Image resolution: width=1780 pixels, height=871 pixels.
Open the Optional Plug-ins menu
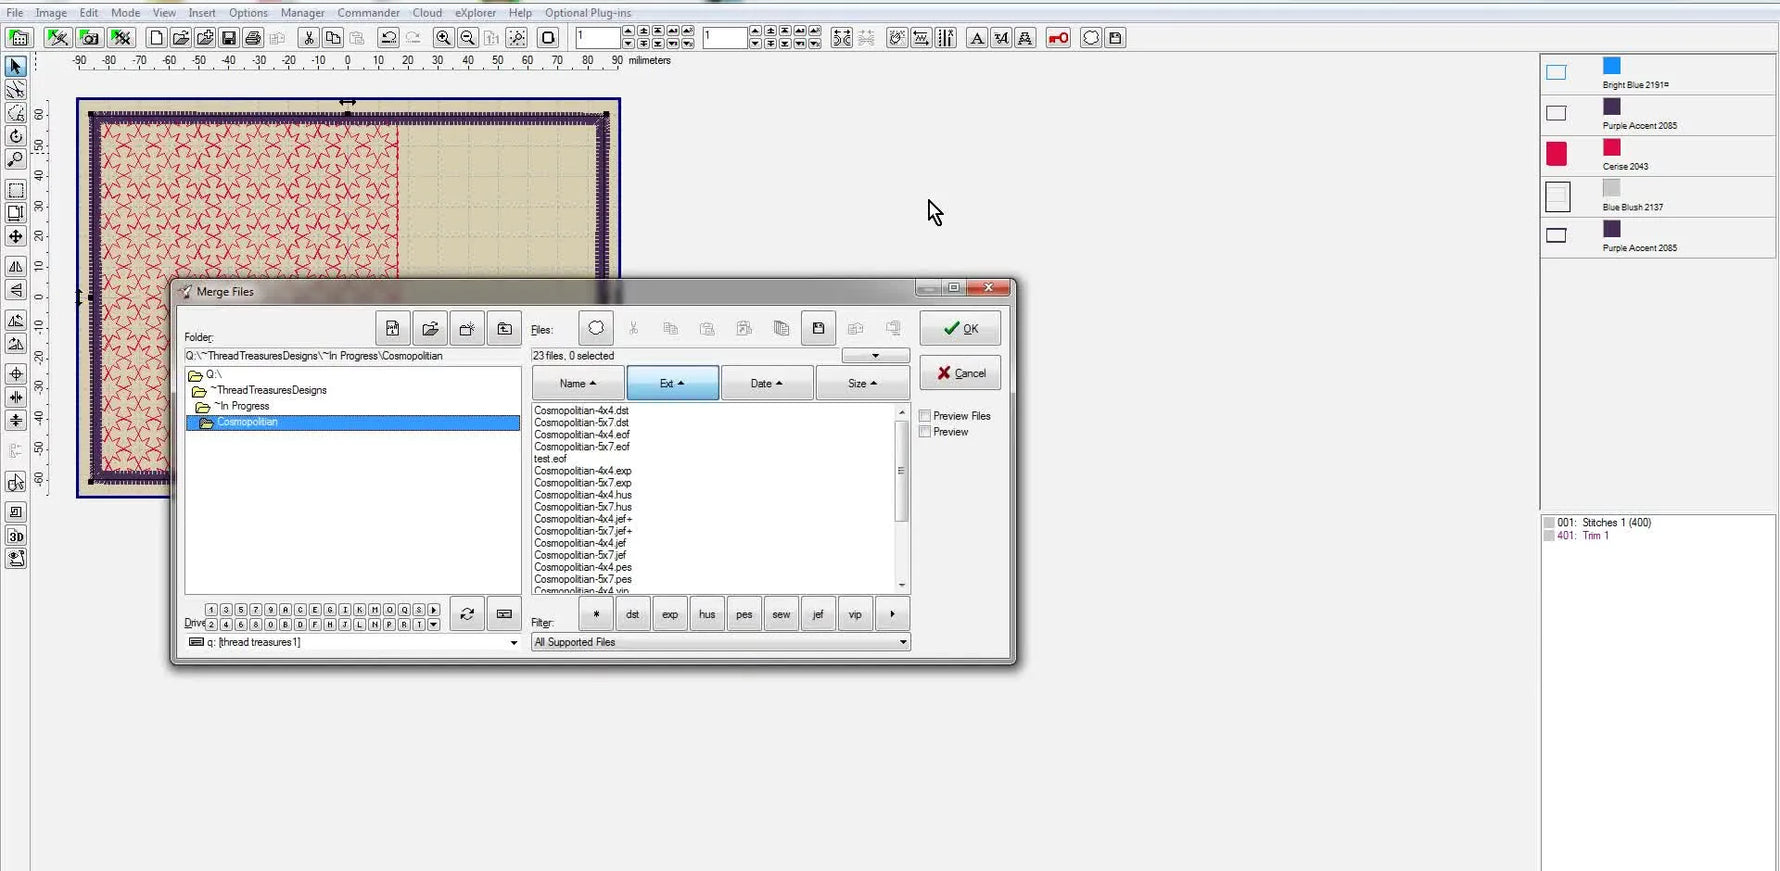pyautogui.click(x=588, y=13)
